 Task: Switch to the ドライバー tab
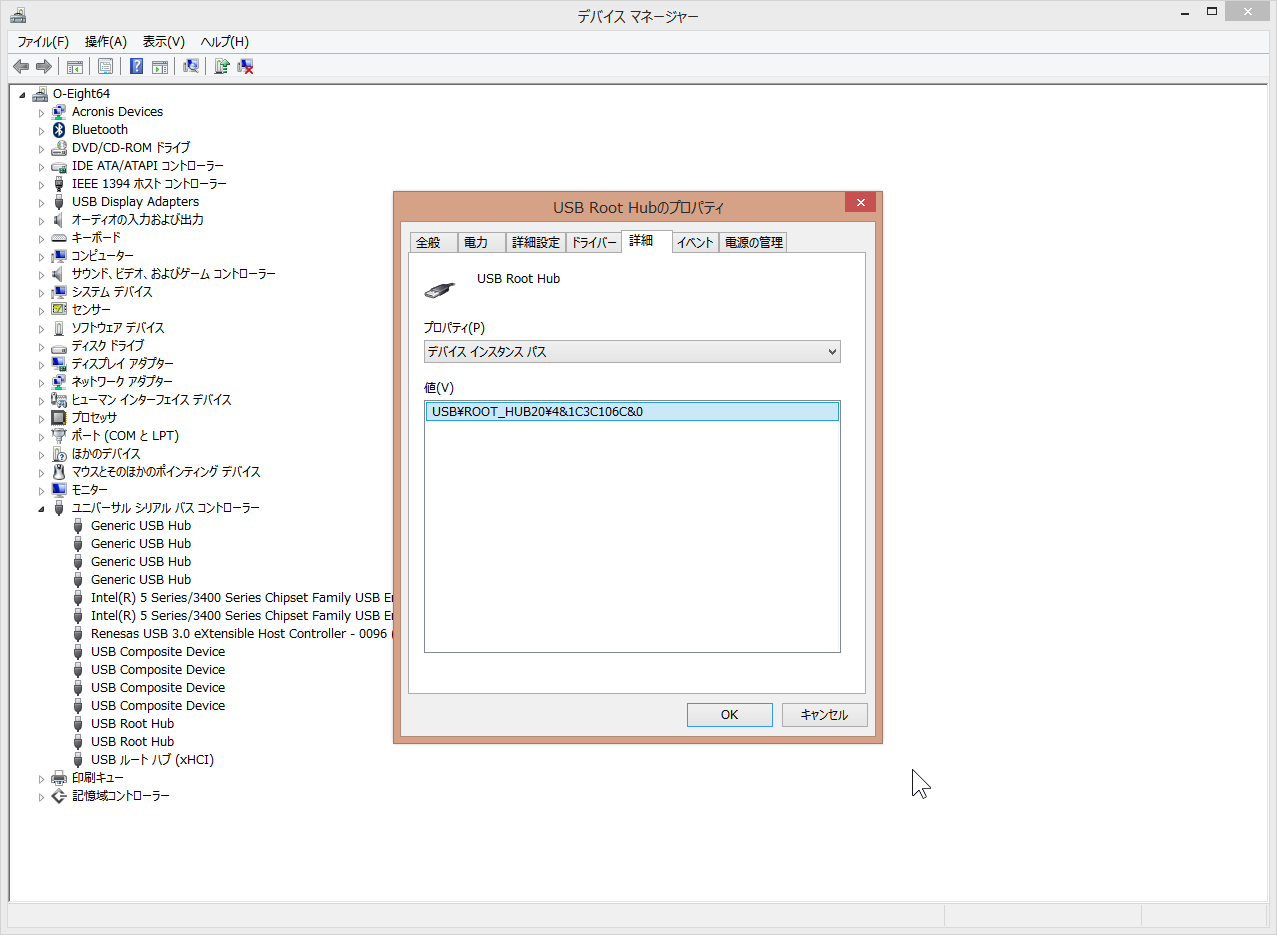[x=593, y=242]
